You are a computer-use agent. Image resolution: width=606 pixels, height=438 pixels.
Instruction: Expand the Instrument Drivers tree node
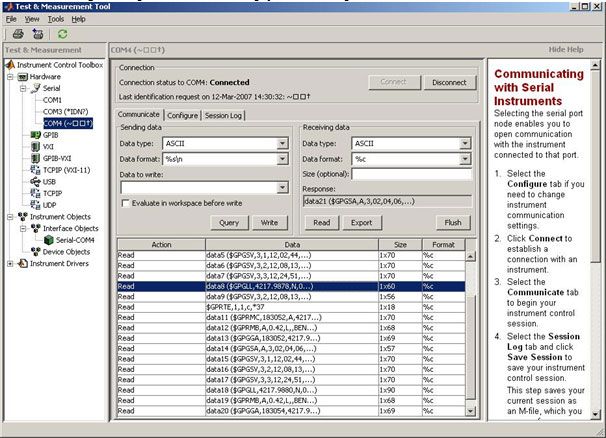11,263
